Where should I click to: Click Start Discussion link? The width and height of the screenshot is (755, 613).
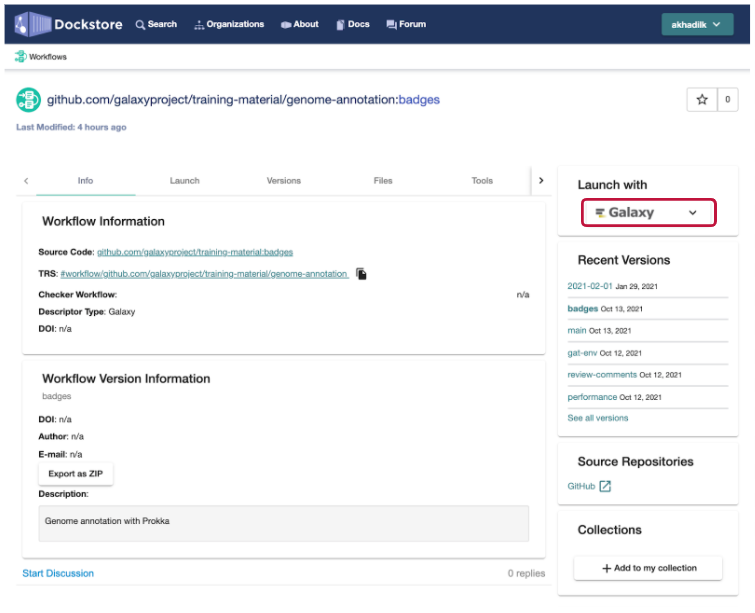point(58,573)
